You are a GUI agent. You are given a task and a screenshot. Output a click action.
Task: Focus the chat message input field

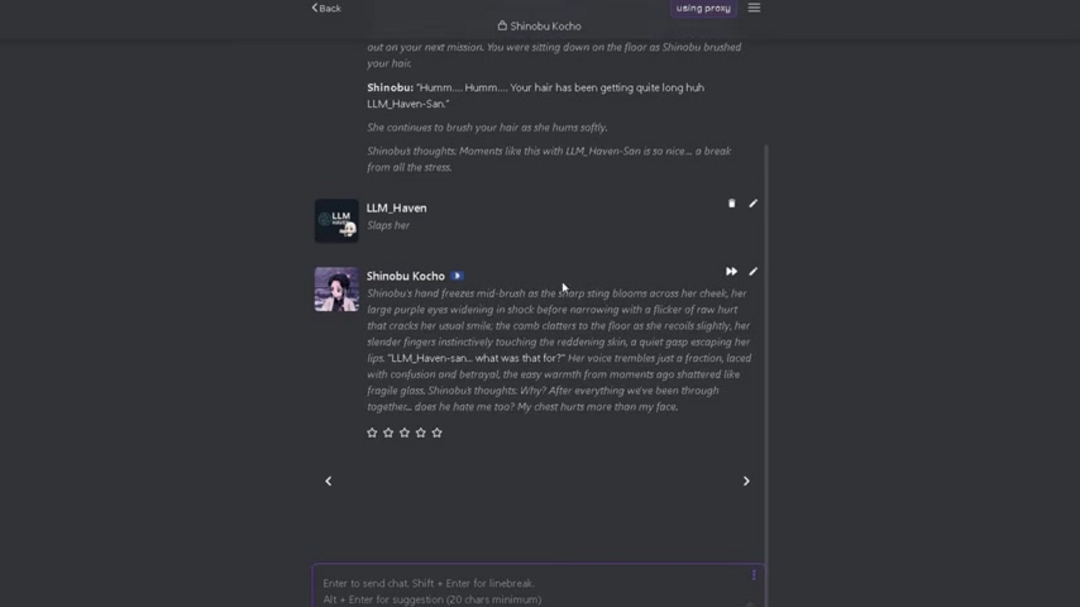point(530,590)
